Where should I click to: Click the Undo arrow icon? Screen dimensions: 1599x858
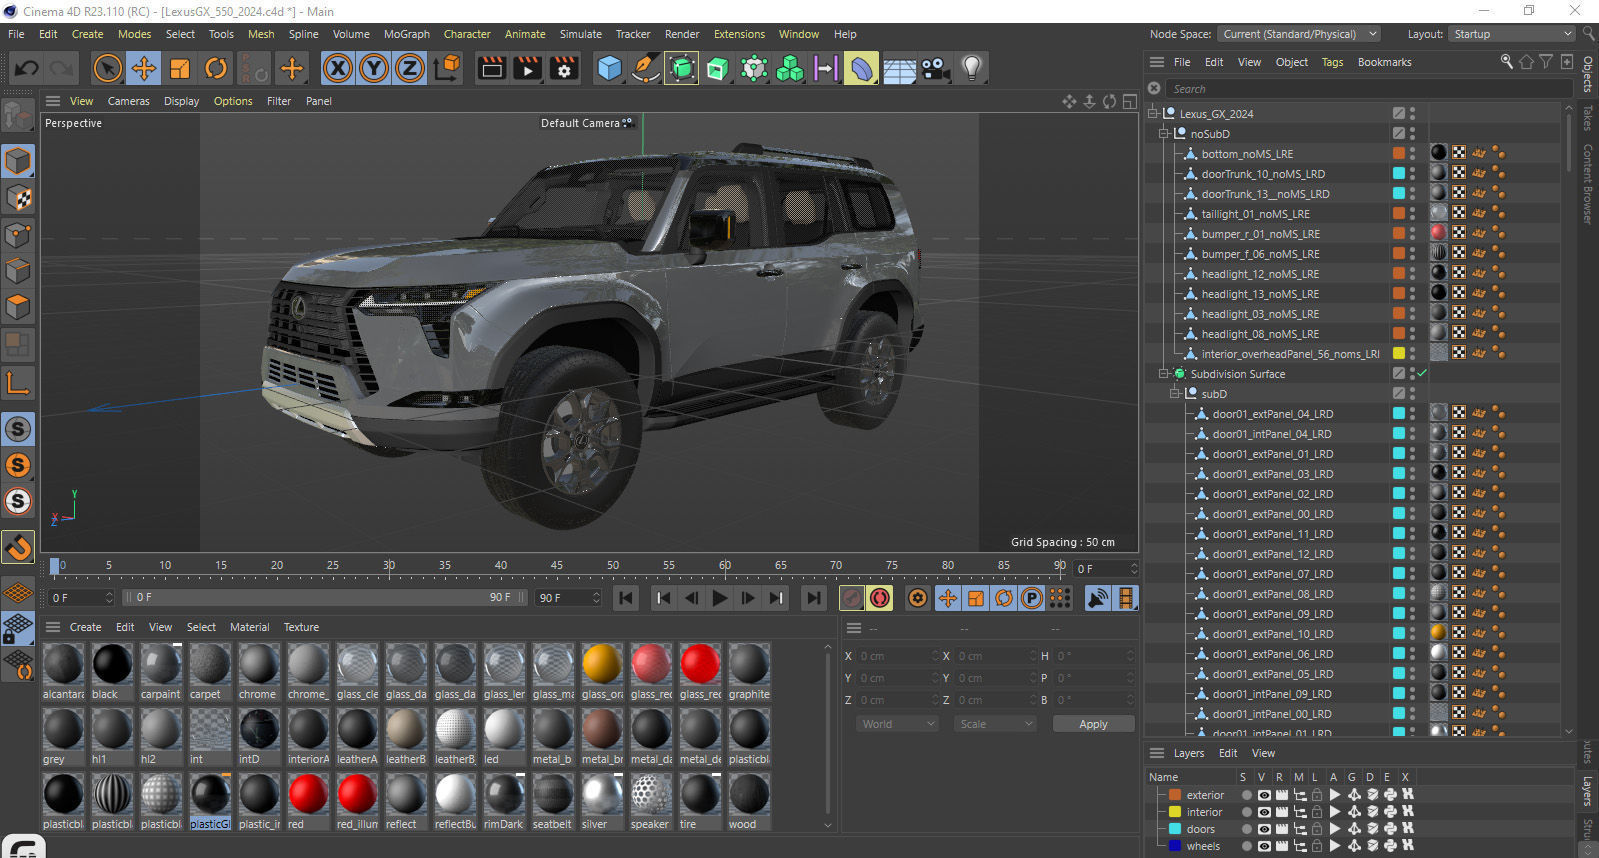coord(27,68)
